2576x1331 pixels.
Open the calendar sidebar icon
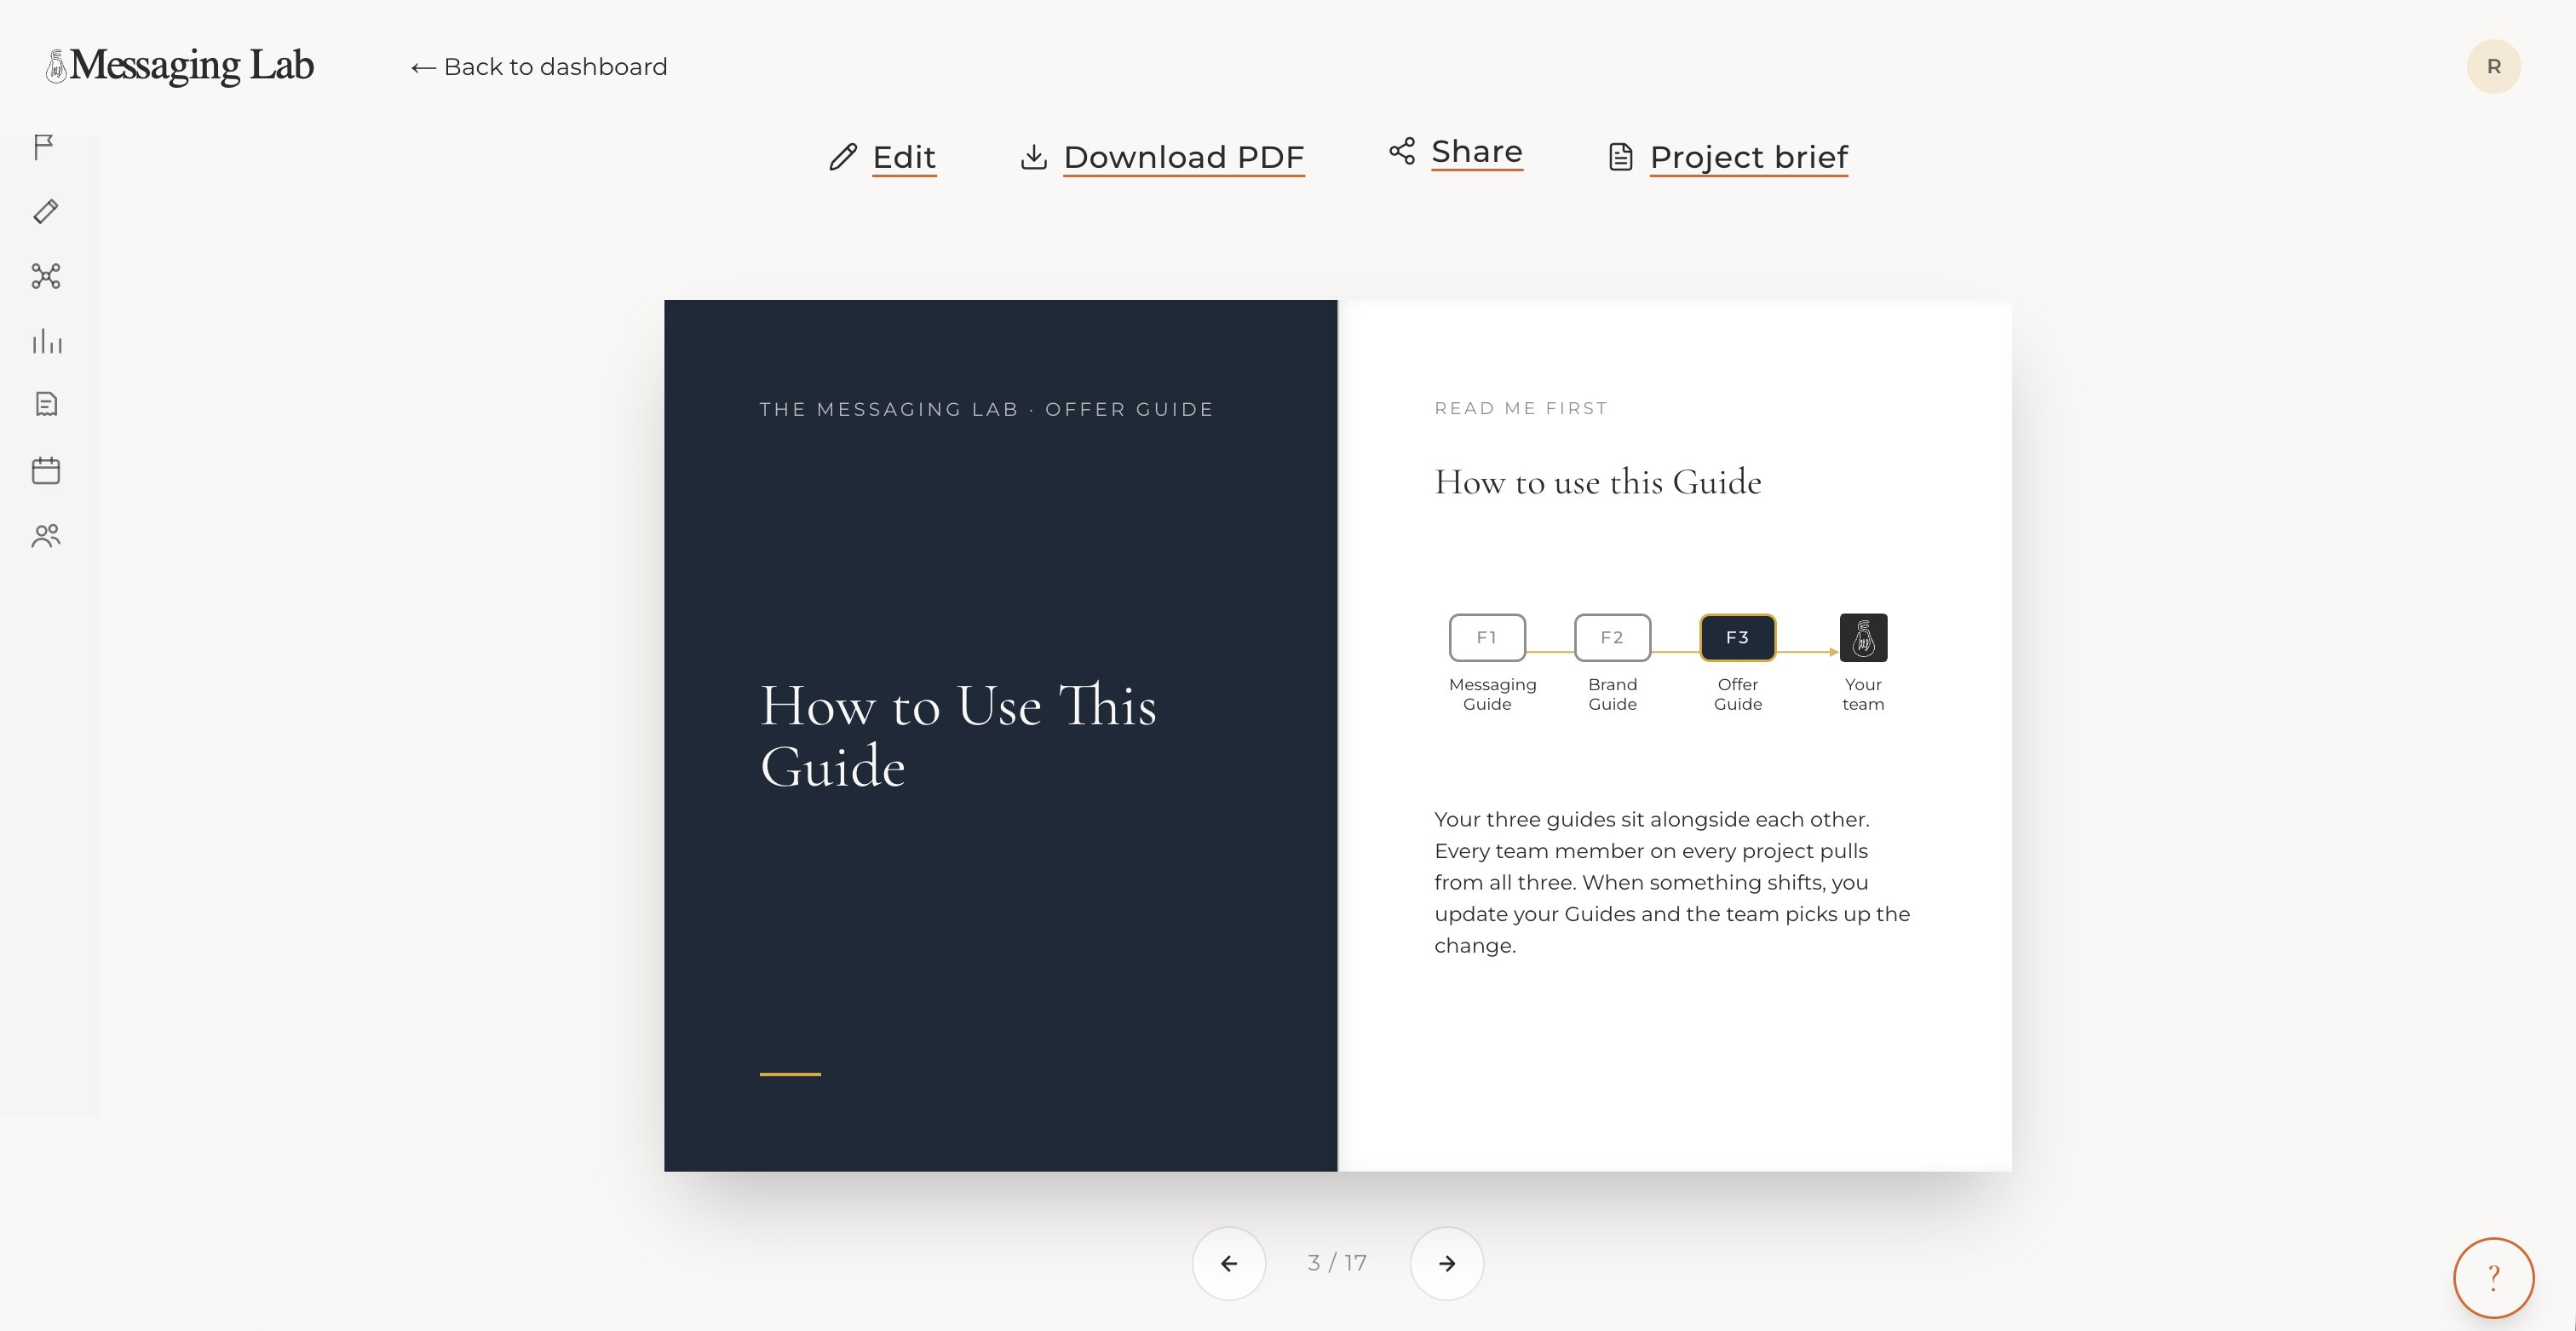[46, 470]
